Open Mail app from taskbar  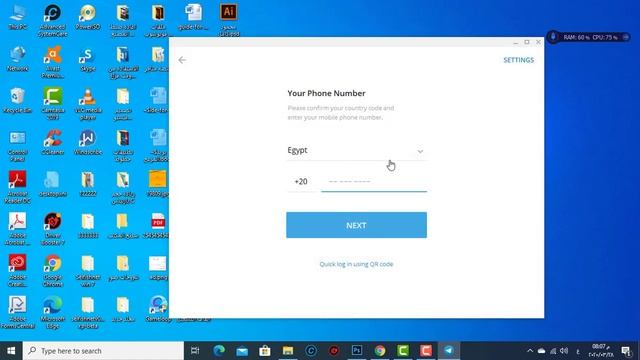tap(242, 351)
